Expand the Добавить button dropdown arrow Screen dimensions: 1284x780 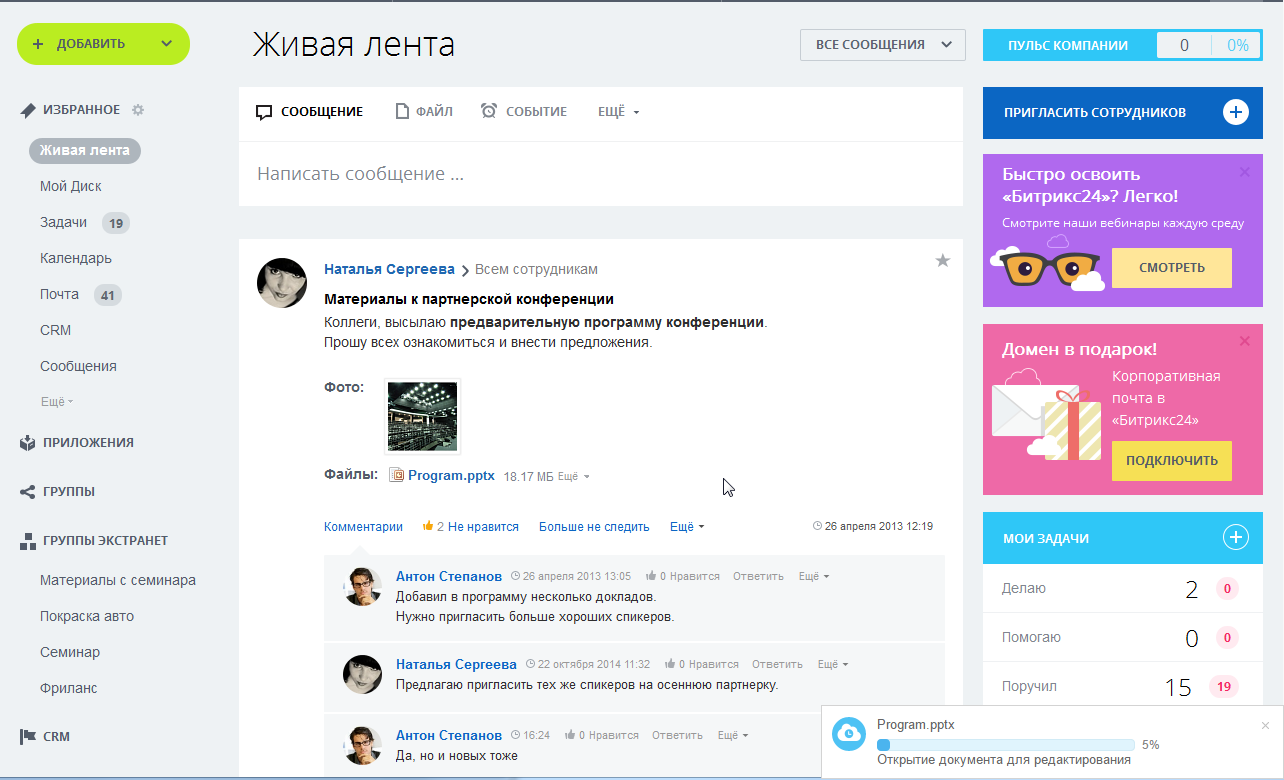(166, 44)
